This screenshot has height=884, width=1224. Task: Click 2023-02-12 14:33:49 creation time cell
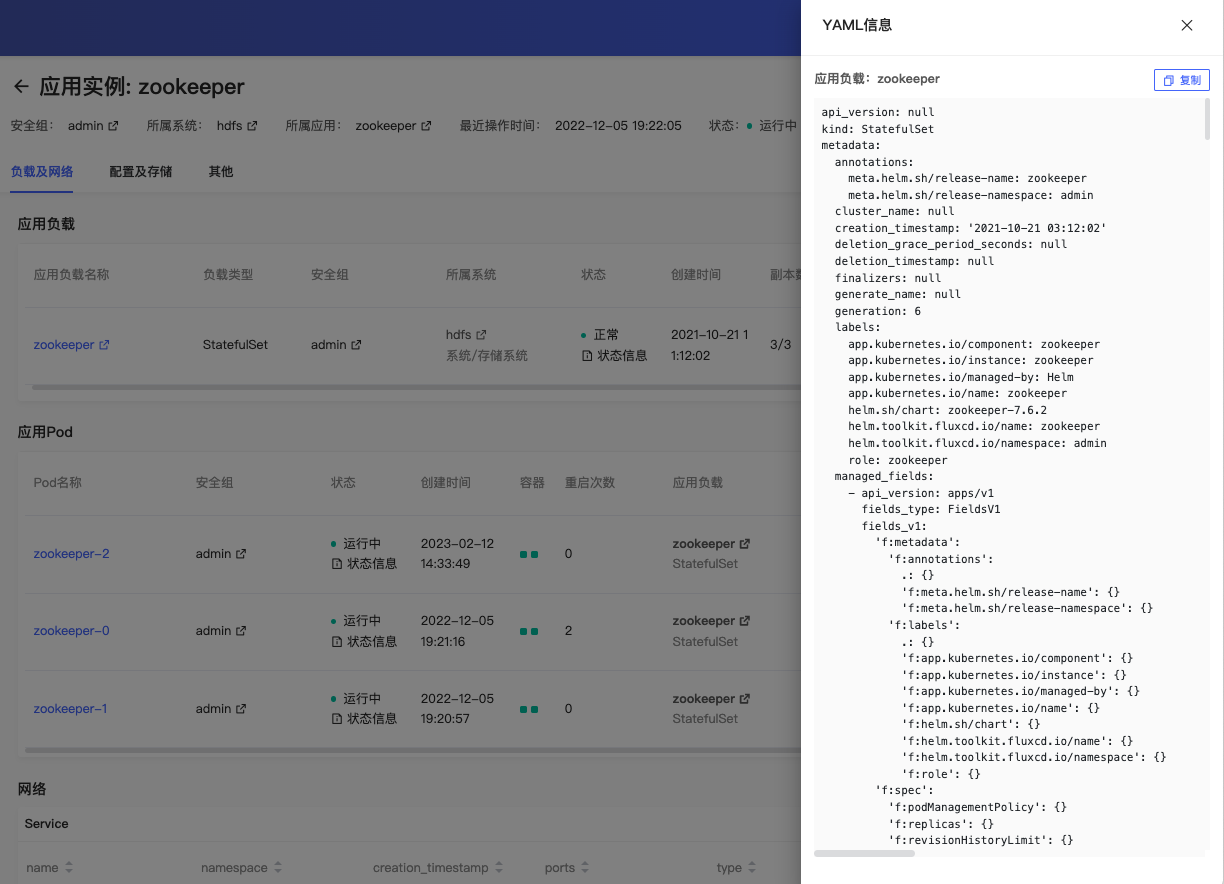[458, 554]
